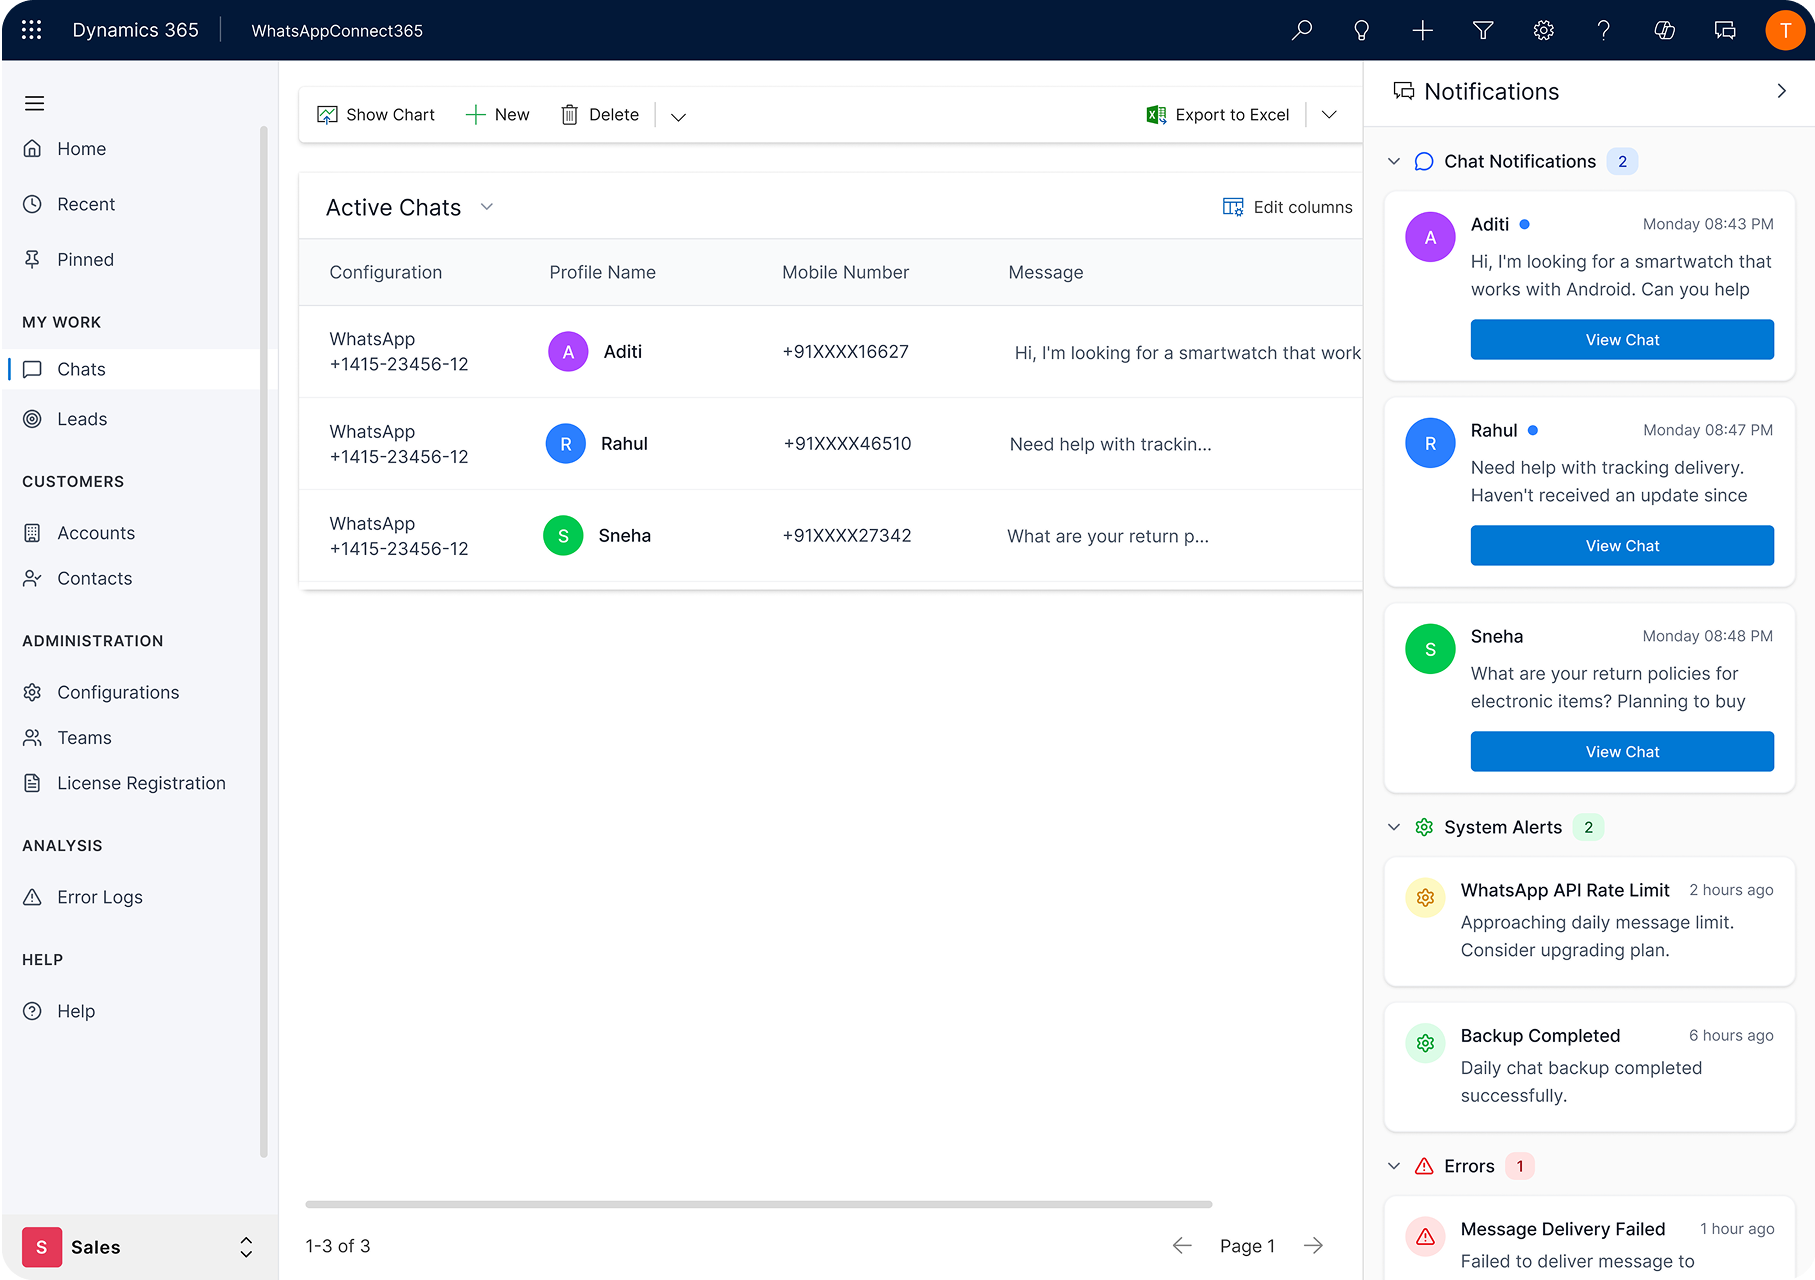The height and width of the screenshot is (1280, 1815).
Task: Click the Backup Completed alert icon
Action: pos(1425,1043)
